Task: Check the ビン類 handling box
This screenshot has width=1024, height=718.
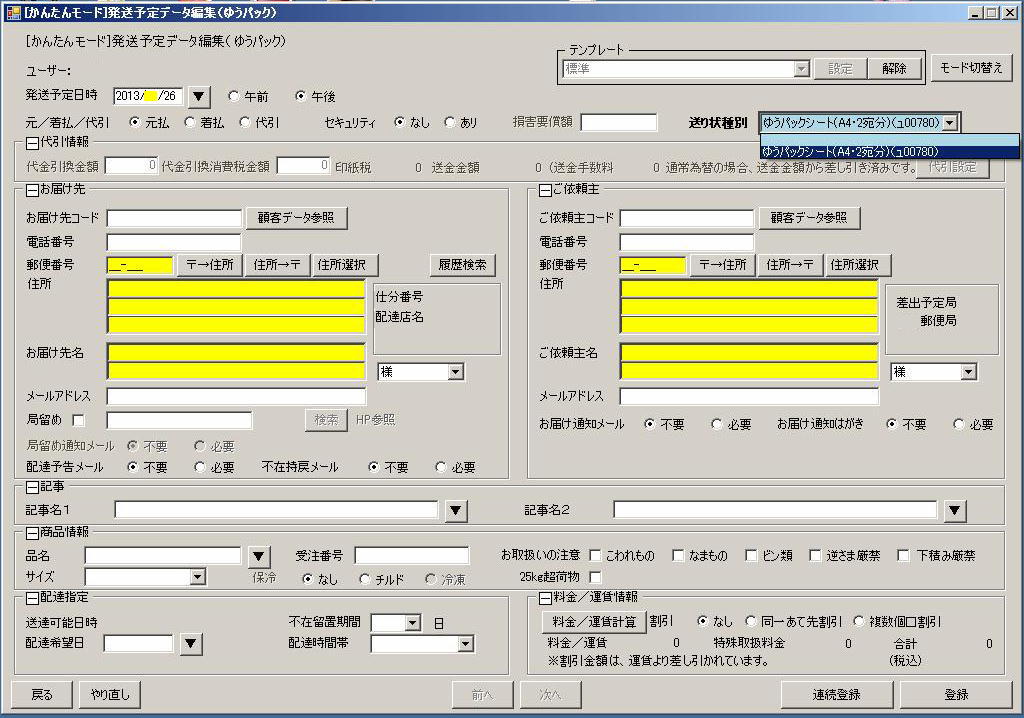Action: tap(751, 555)
